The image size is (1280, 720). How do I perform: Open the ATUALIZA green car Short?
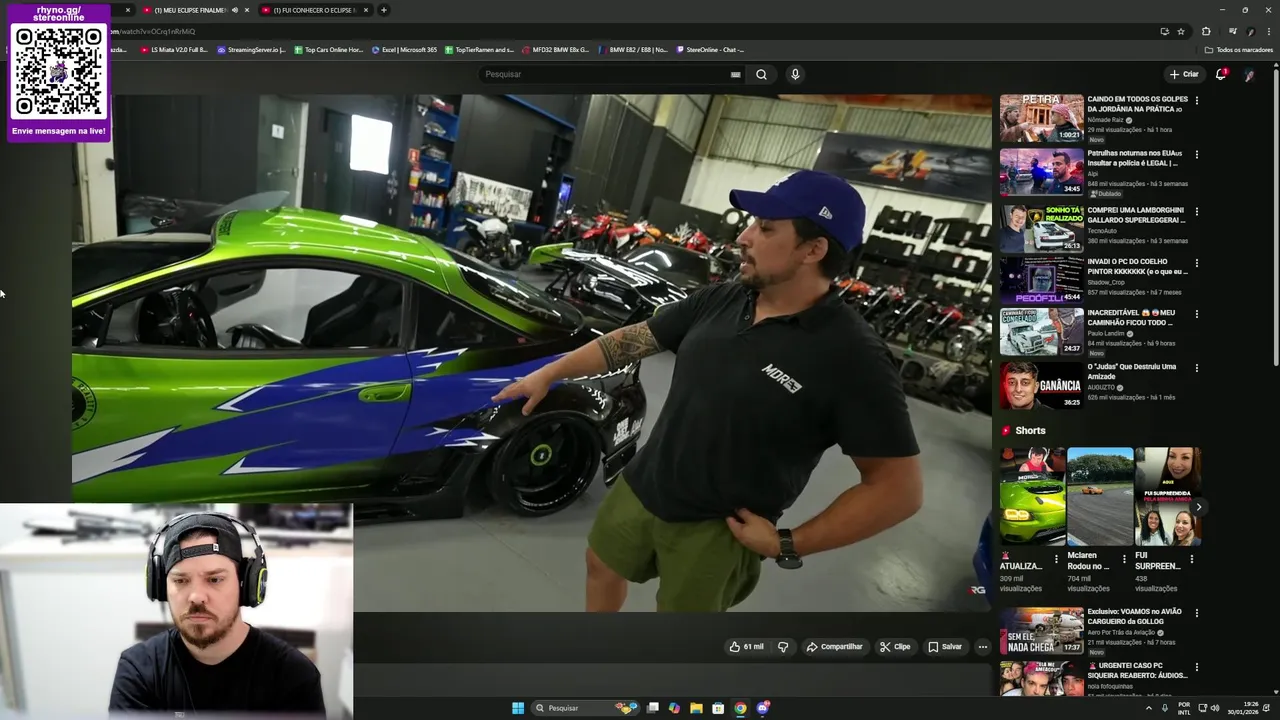coord(1032,496)
